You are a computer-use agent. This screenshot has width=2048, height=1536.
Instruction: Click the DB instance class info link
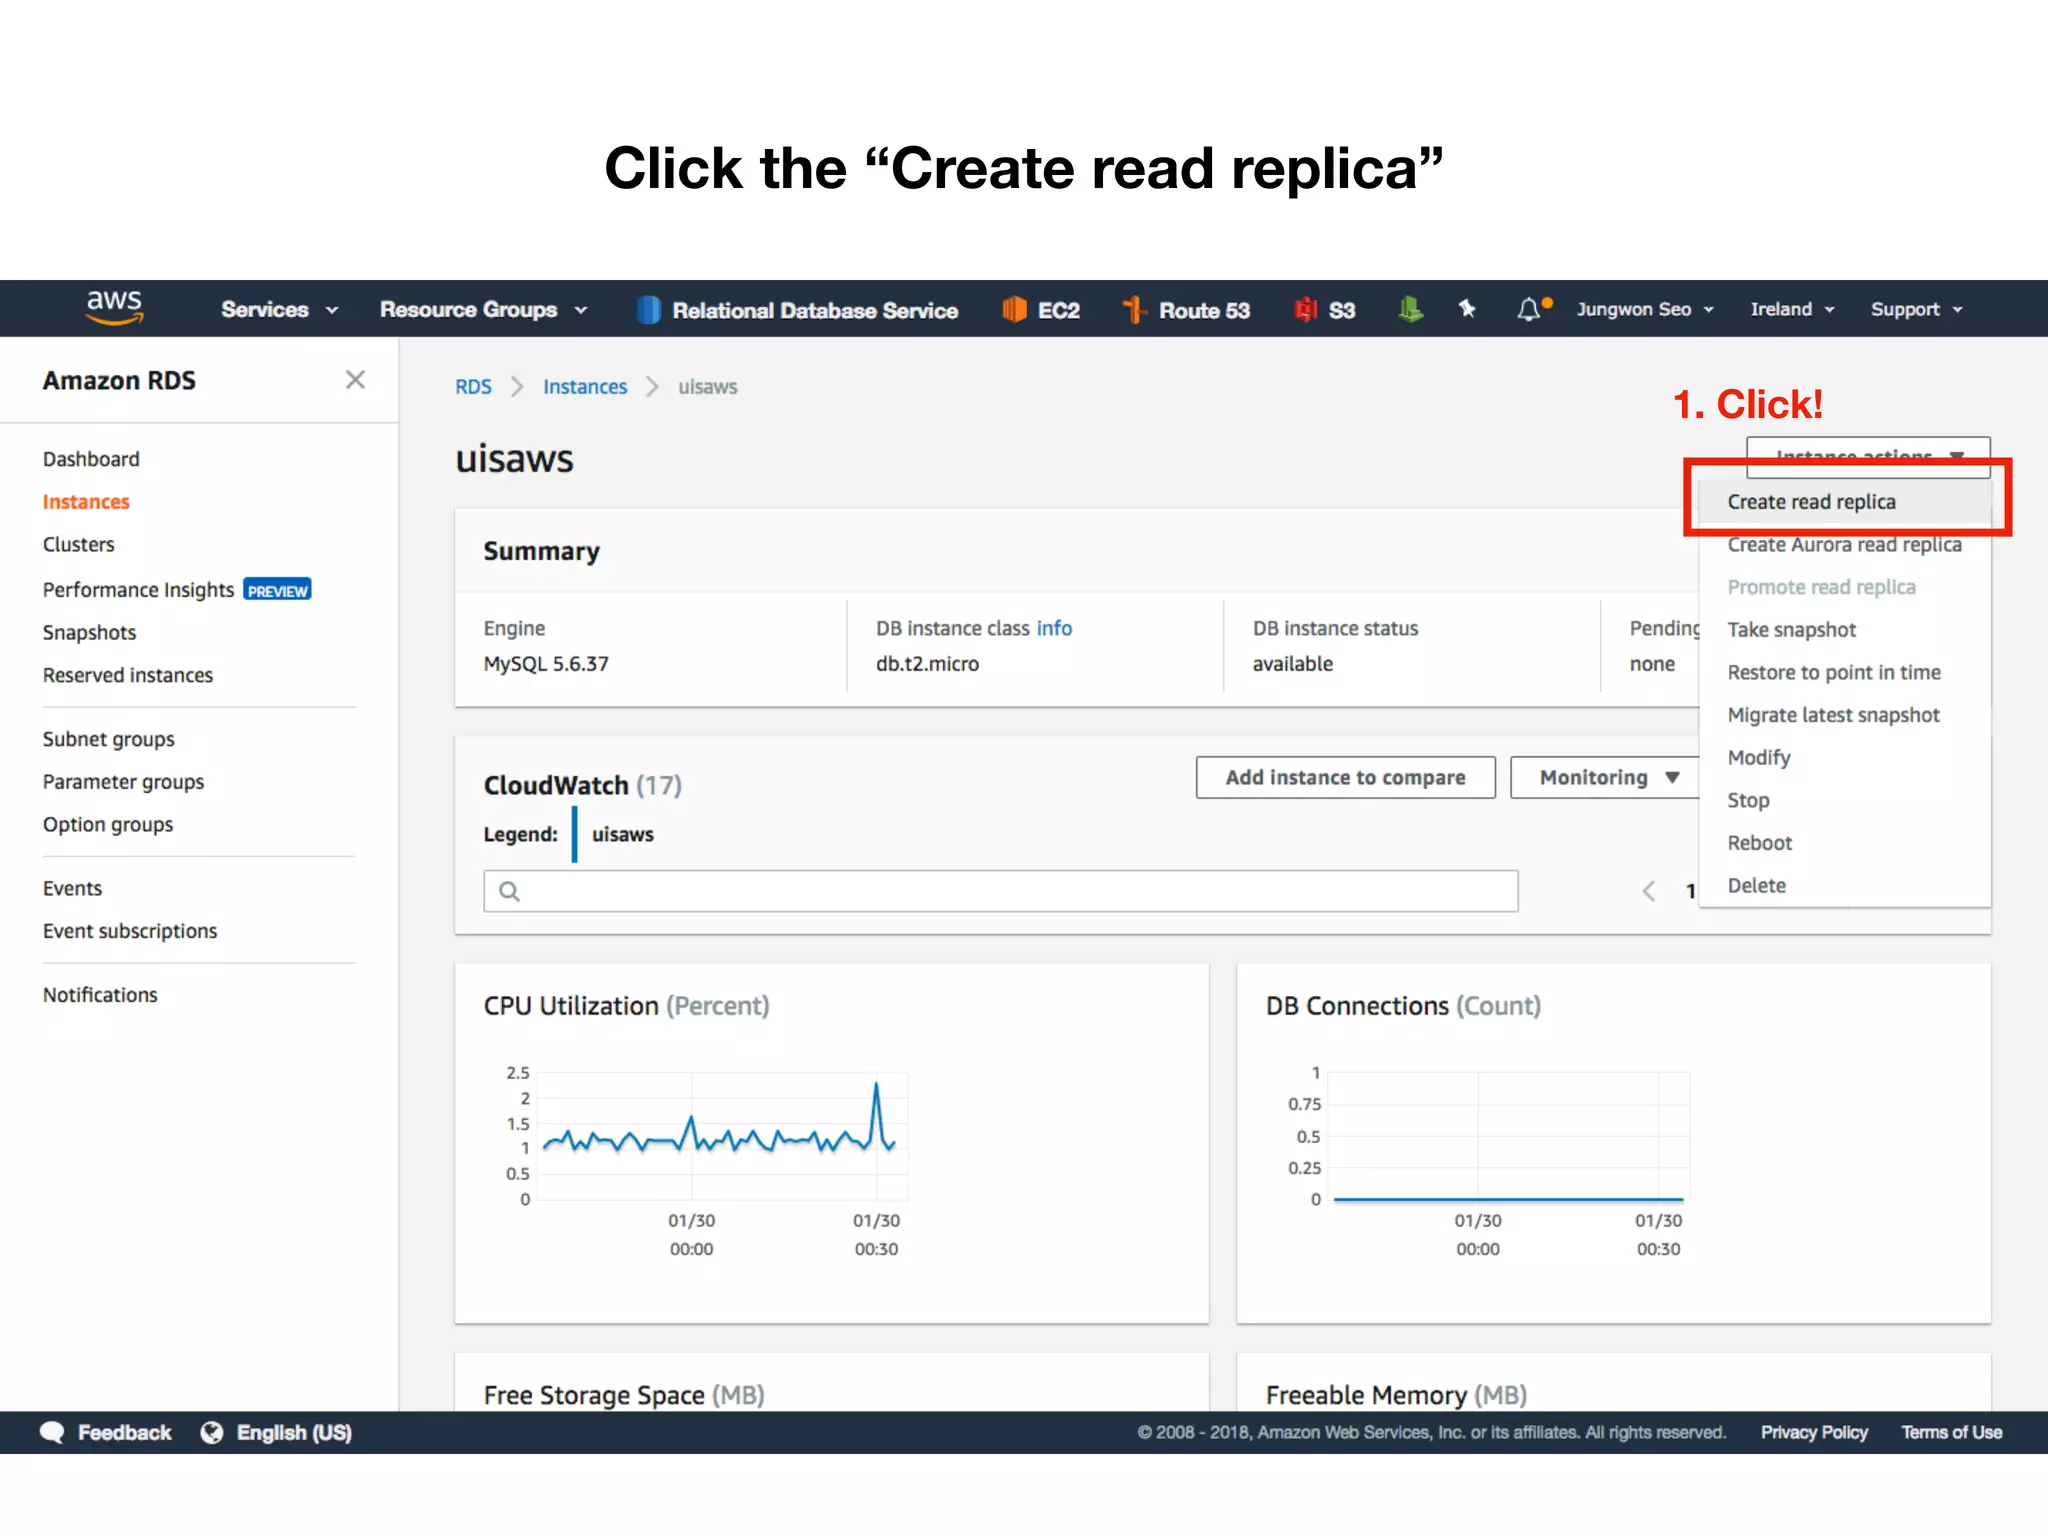(x=1054, y=629)
